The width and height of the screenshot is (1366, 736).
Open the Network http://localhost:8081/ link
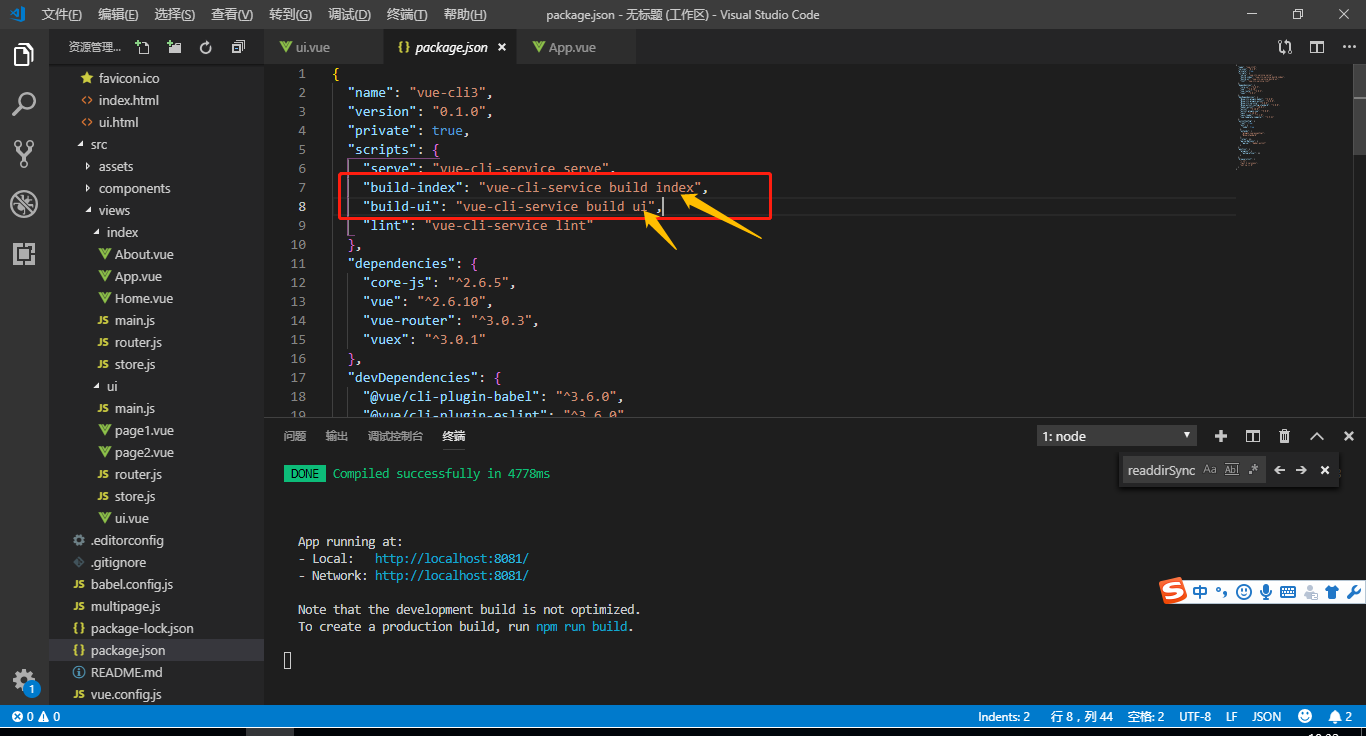pos(451,575)
